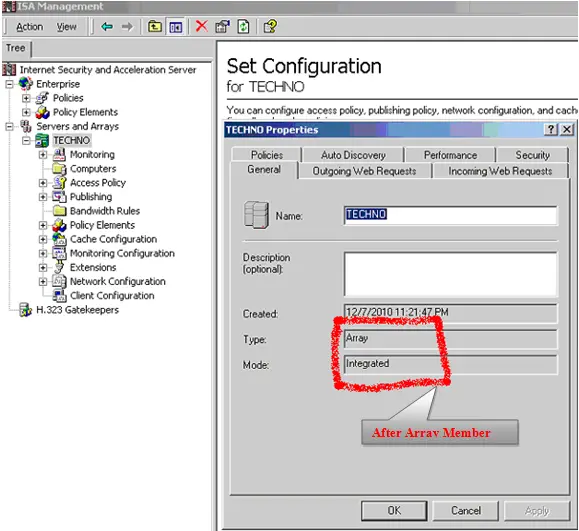
Task: Click the Policies icon under Enterprise
Action: (42, 98)
